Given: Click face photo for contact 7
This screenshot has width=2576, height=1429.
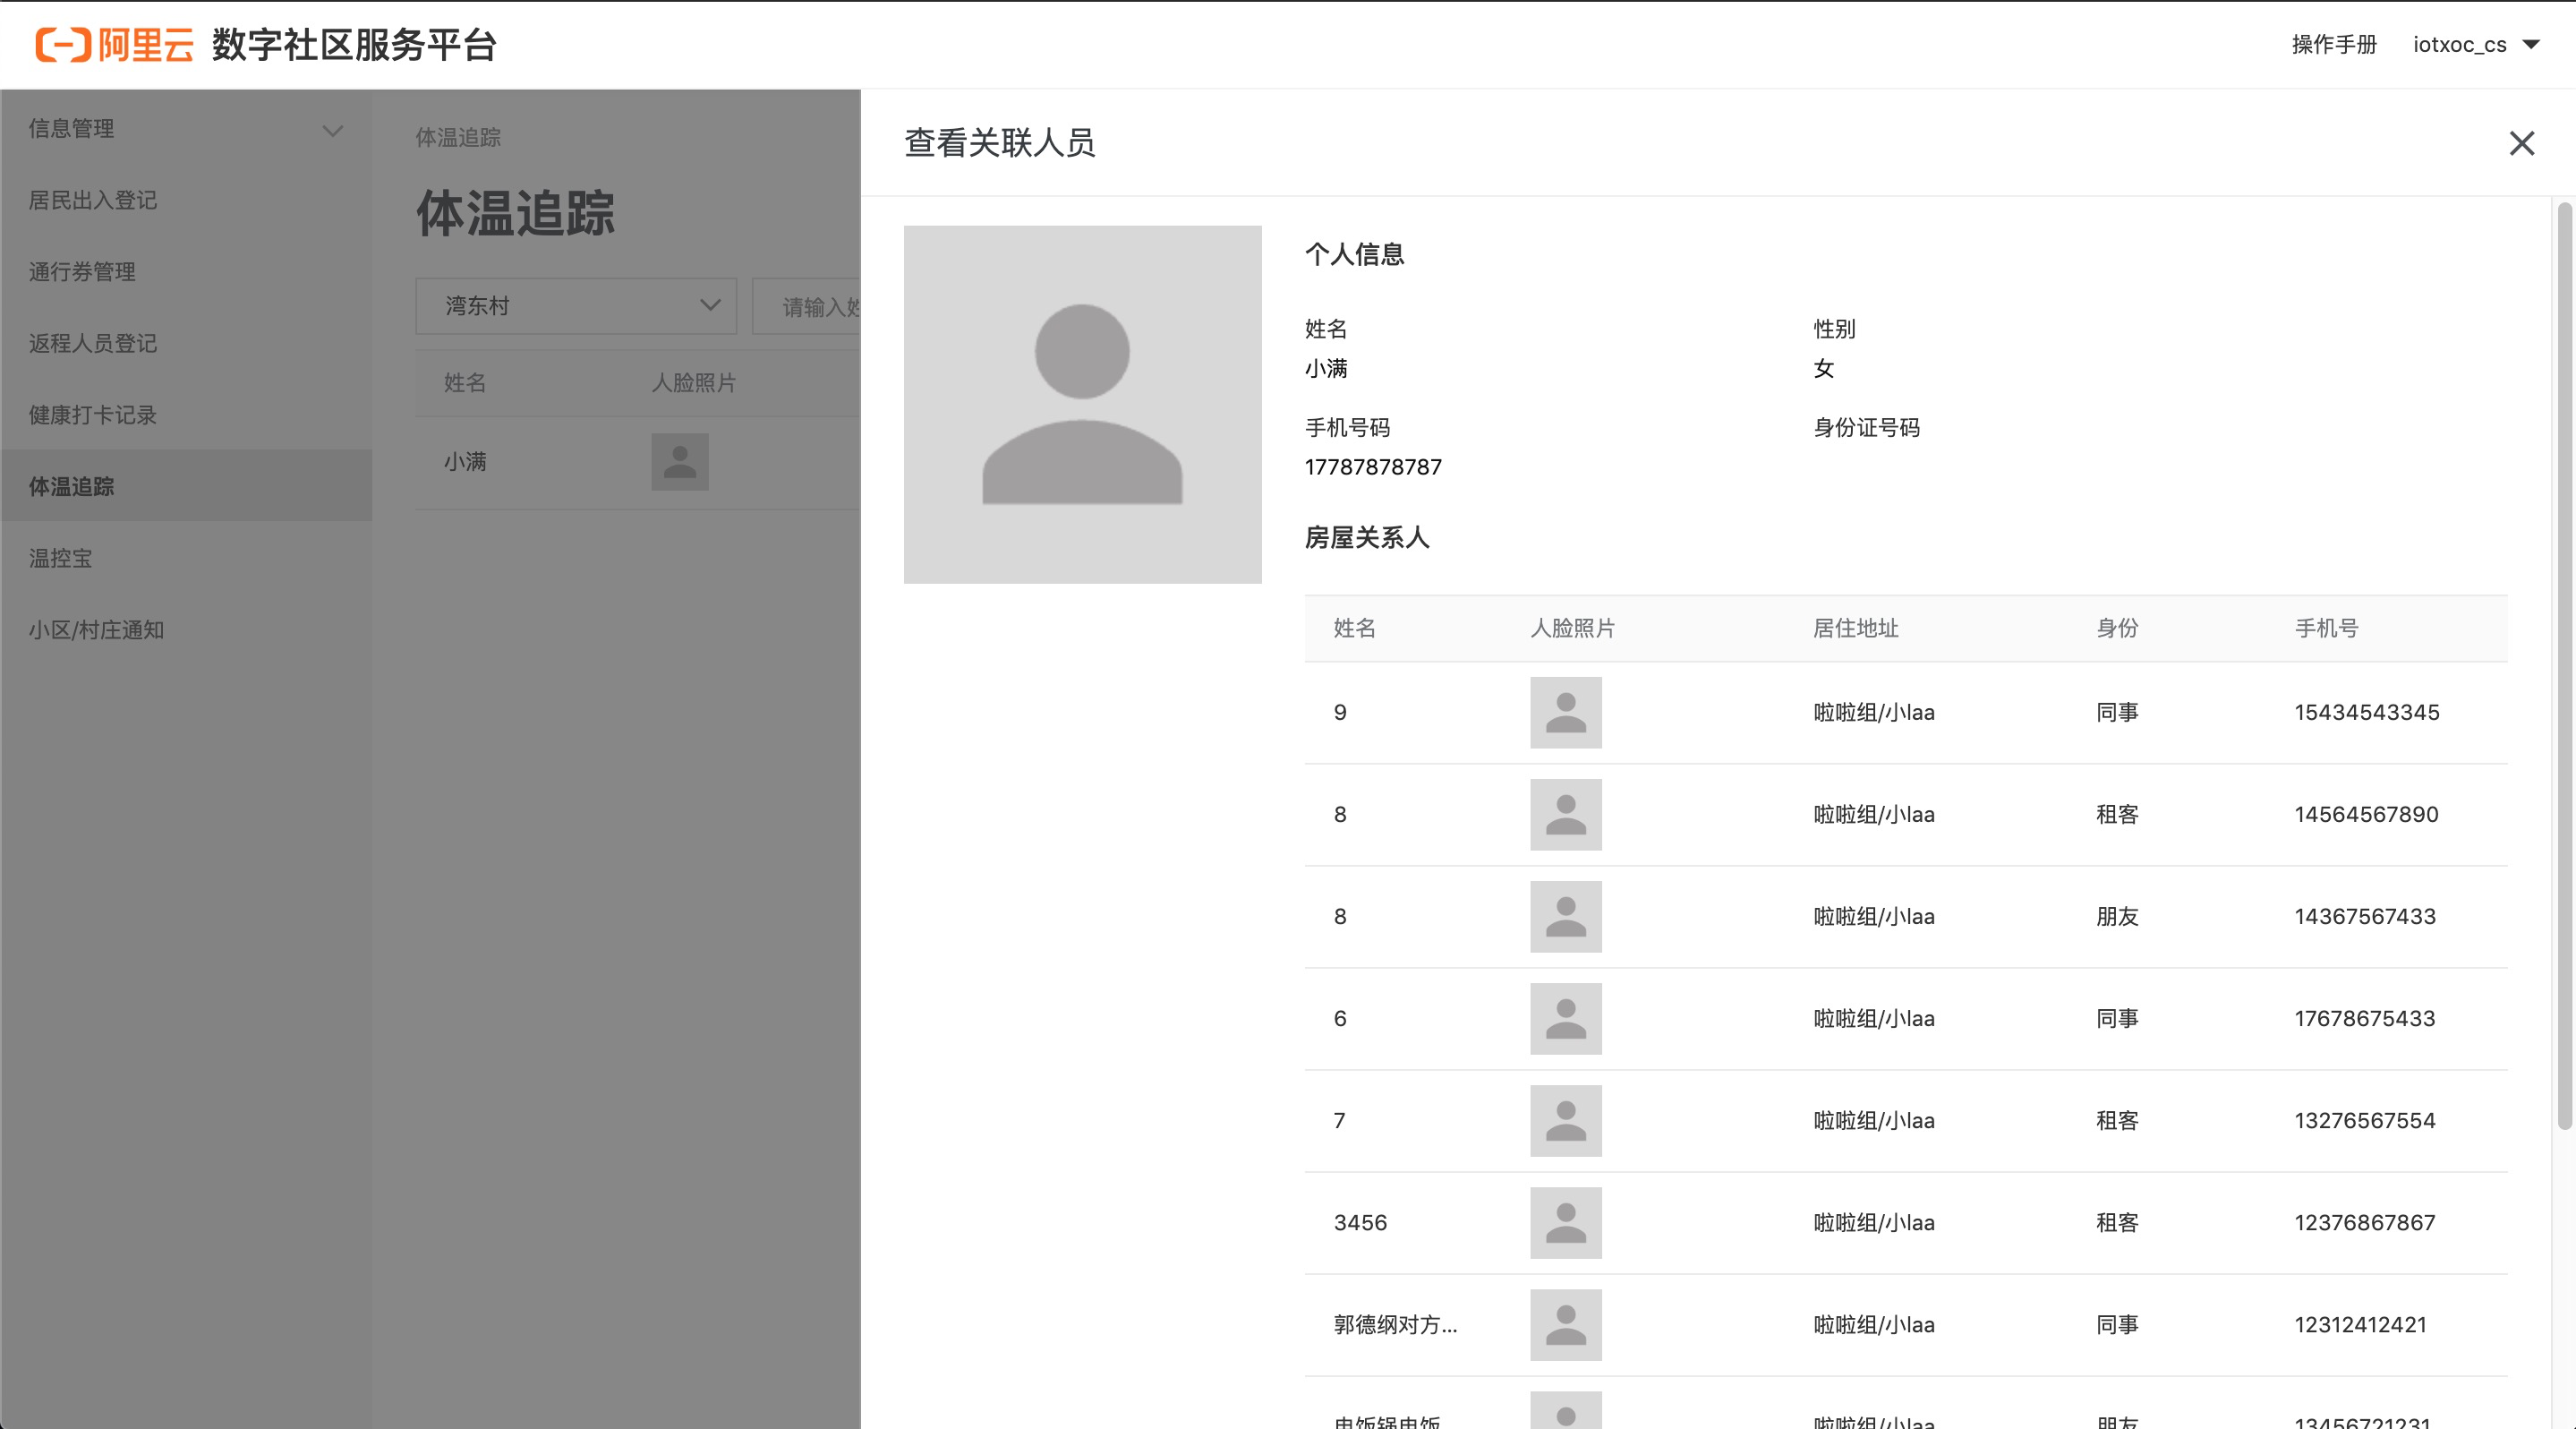Looking at the screenshot, I should 1565,1121.
